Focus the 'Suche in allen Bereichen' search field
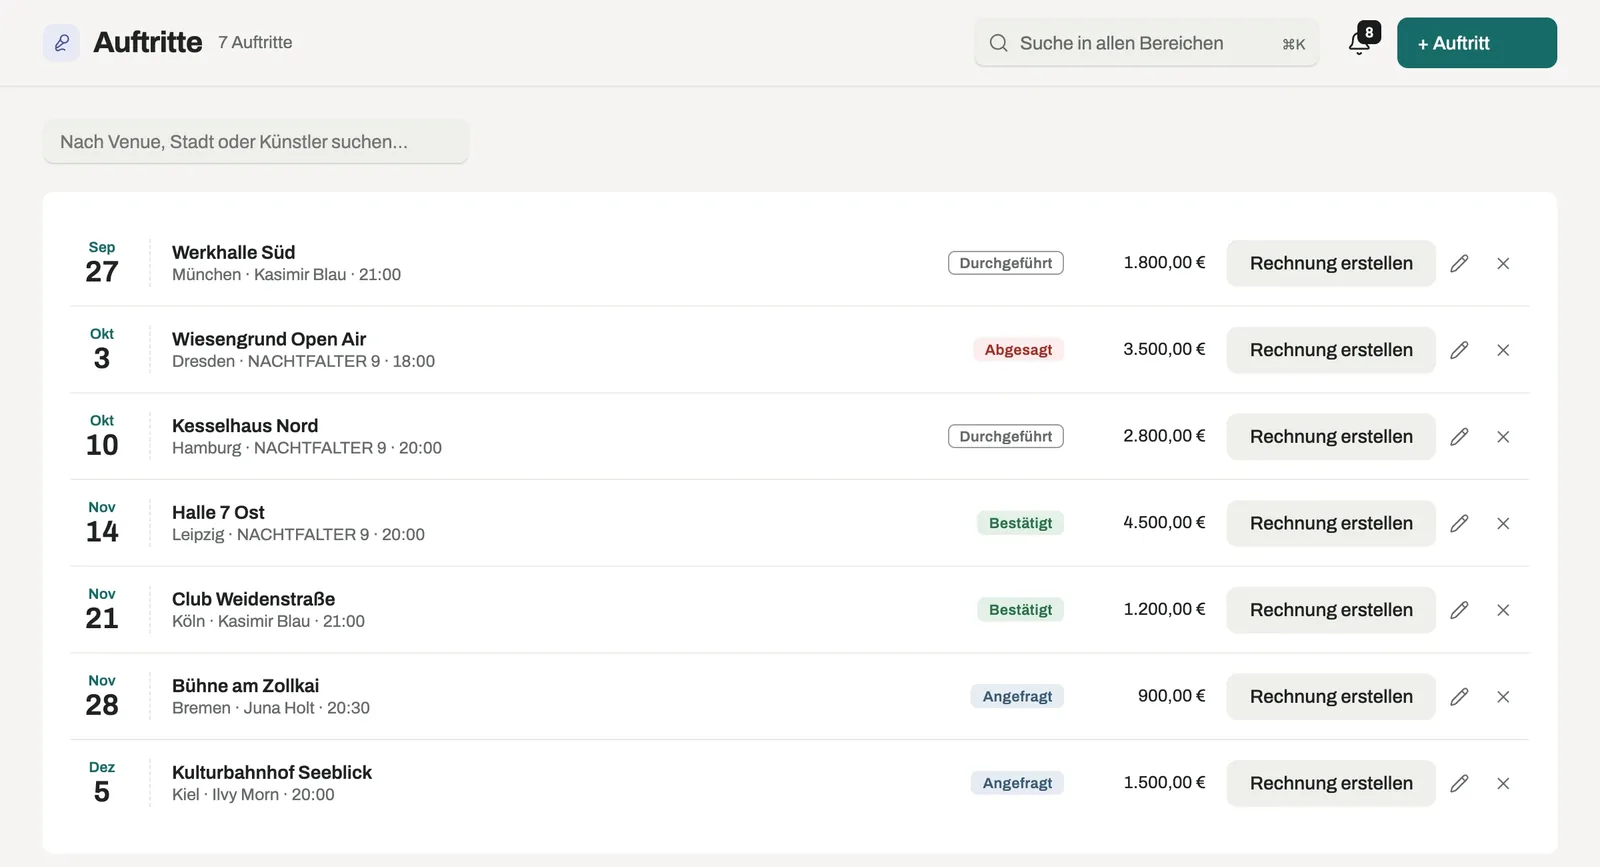 coord(1146,43)
